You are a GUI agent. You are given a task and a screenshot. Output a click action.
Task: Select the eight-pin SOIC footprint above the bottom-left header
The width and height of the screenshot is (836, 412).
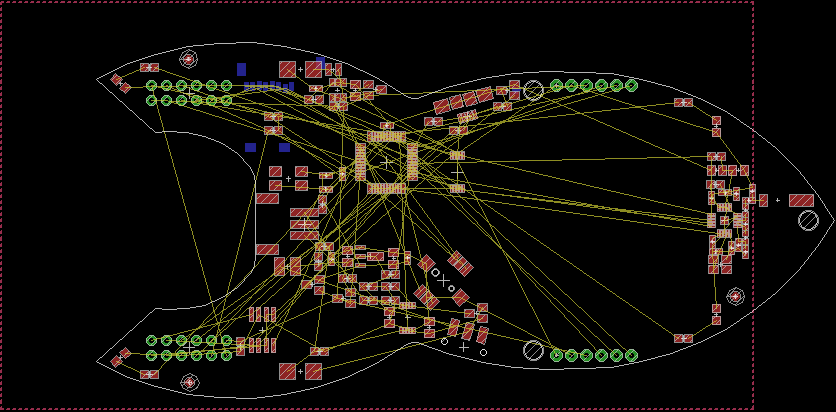tap(262, 329)
